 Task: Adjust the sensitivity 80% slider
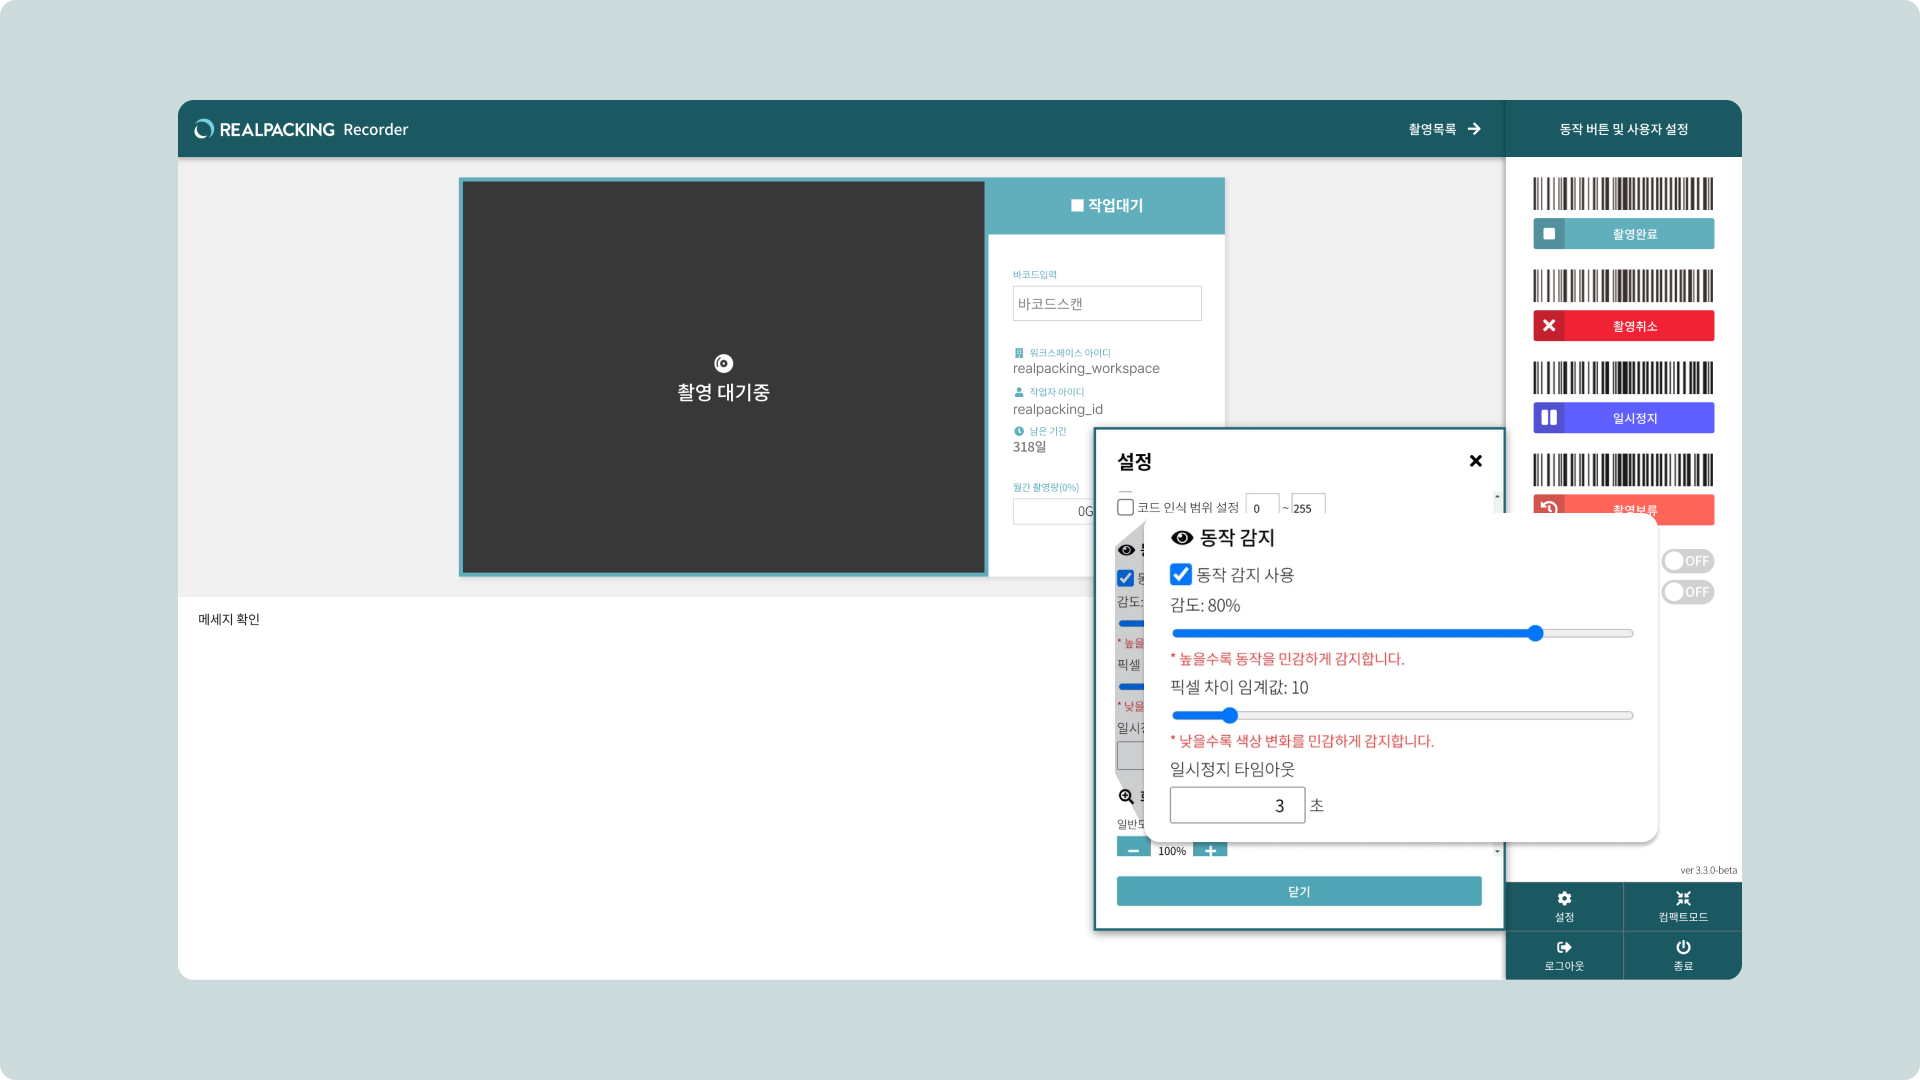pyautogui.click(x=1535, y=633)
